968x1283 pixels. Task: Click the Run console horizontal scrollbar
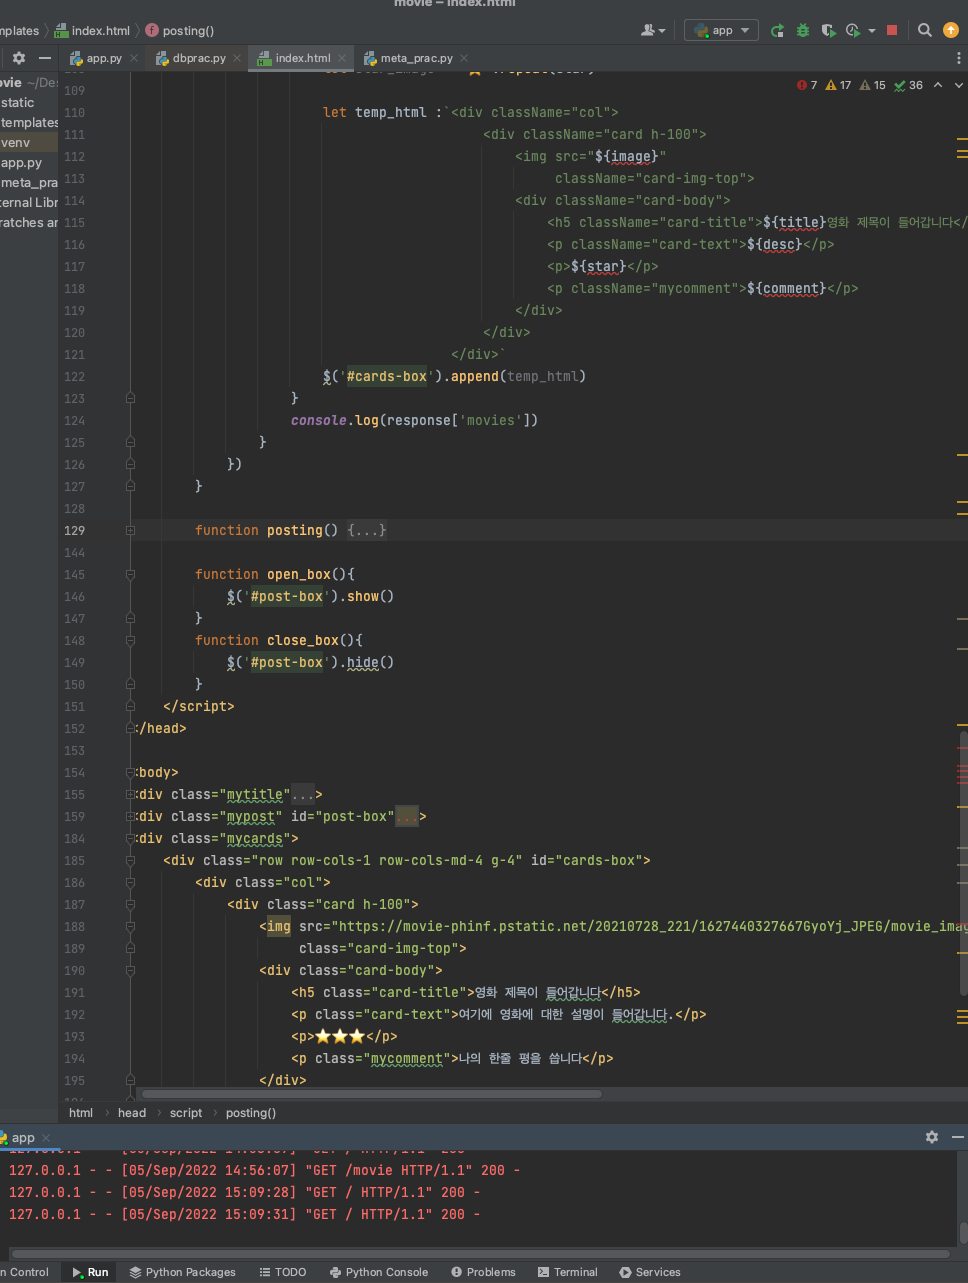click(x=482, y=1253)
